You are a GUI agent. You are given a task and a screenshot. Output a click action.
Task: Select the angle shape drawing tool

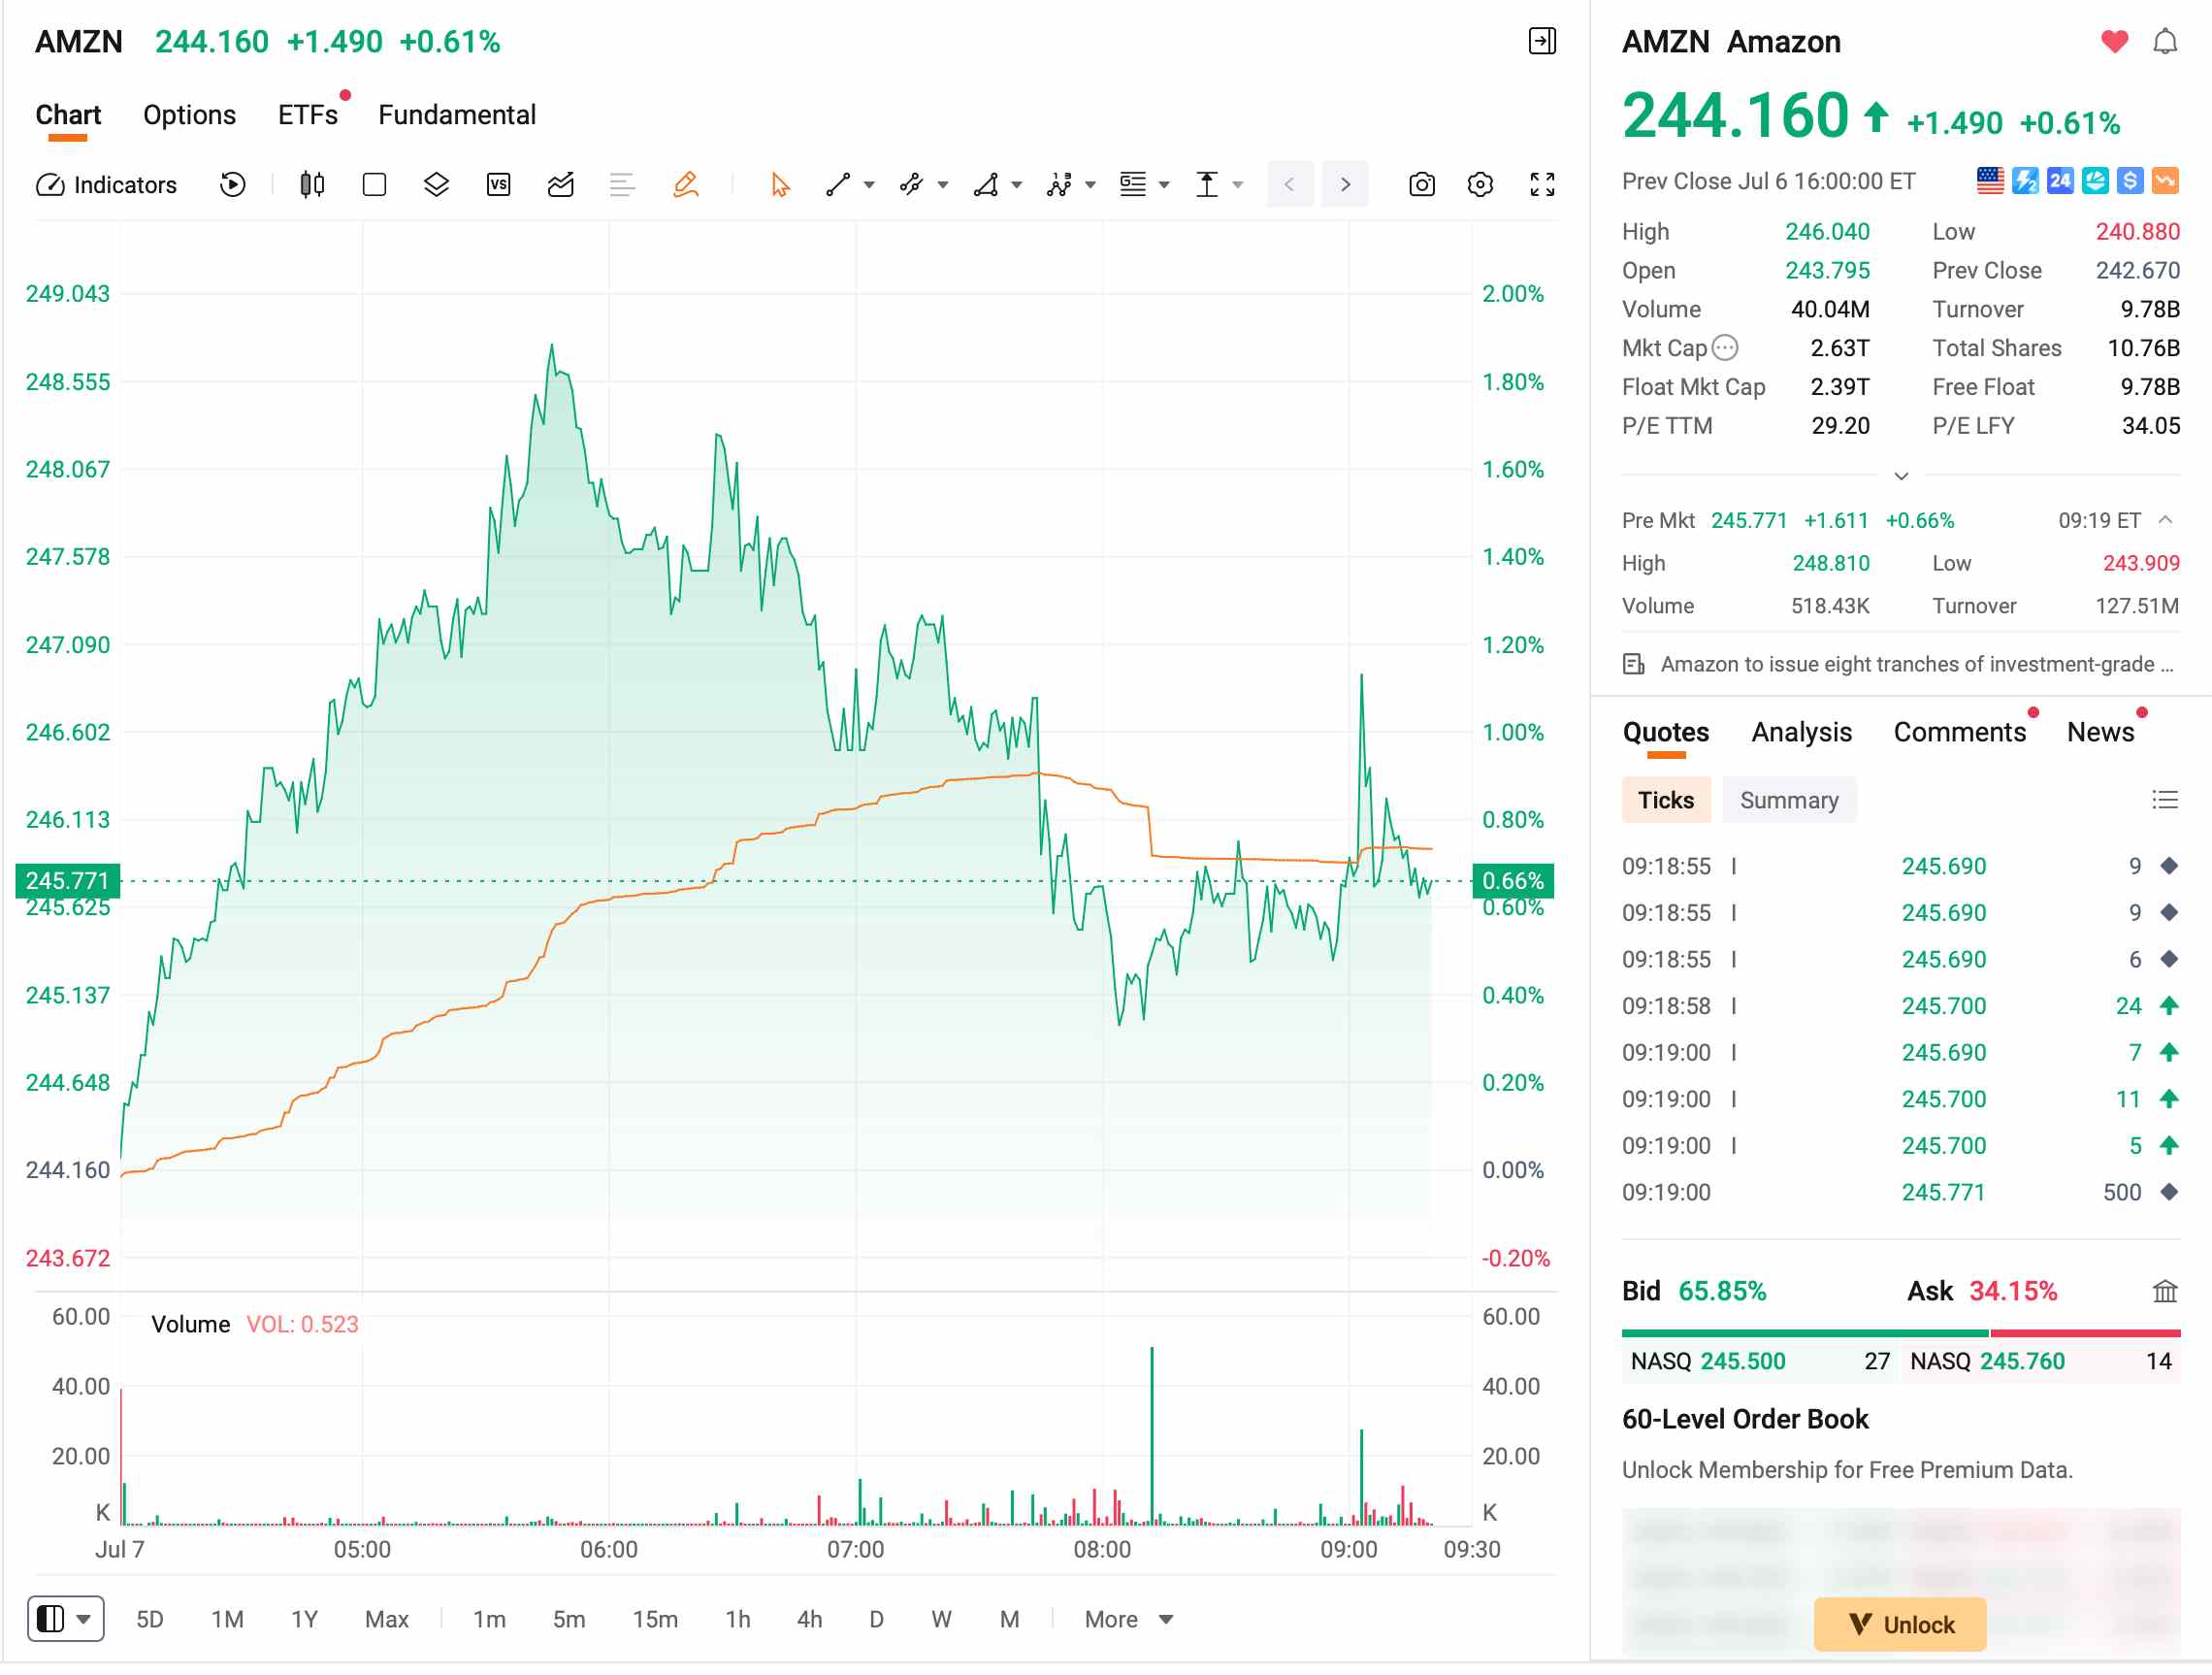point(986,184)
